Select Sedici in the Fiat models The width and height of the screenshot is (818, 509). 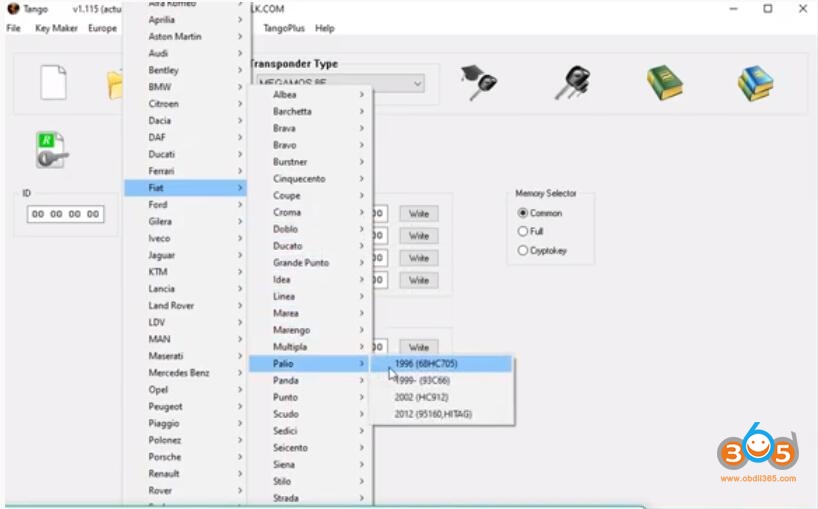click(x=310, y=431)
